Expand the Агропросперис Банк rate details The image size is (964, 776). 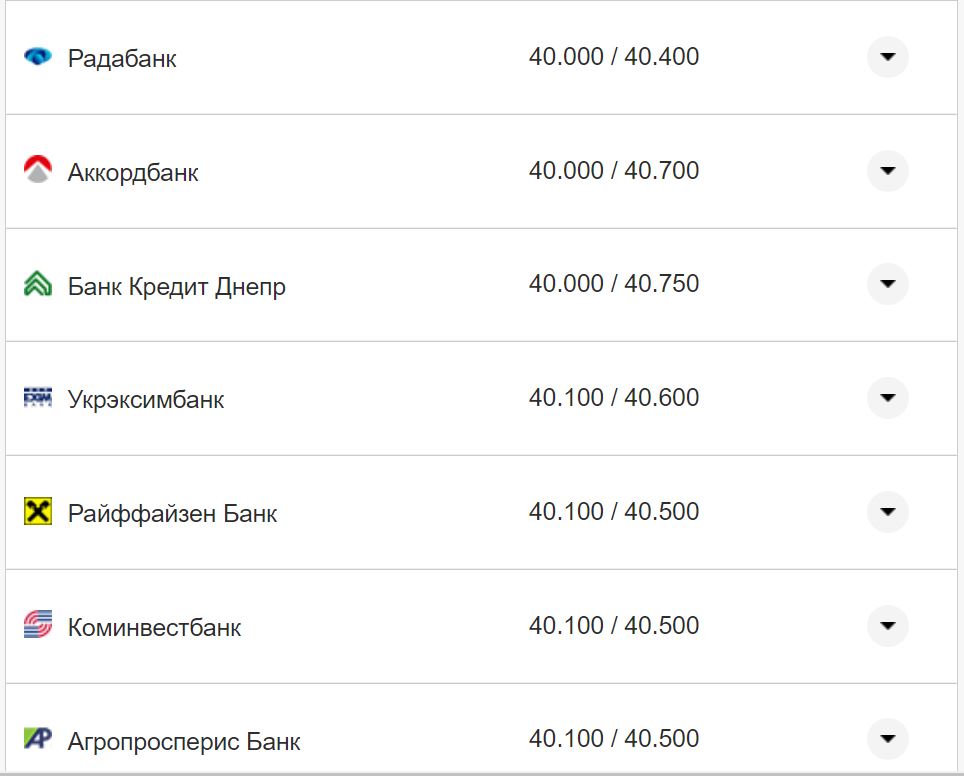[887, 739]
